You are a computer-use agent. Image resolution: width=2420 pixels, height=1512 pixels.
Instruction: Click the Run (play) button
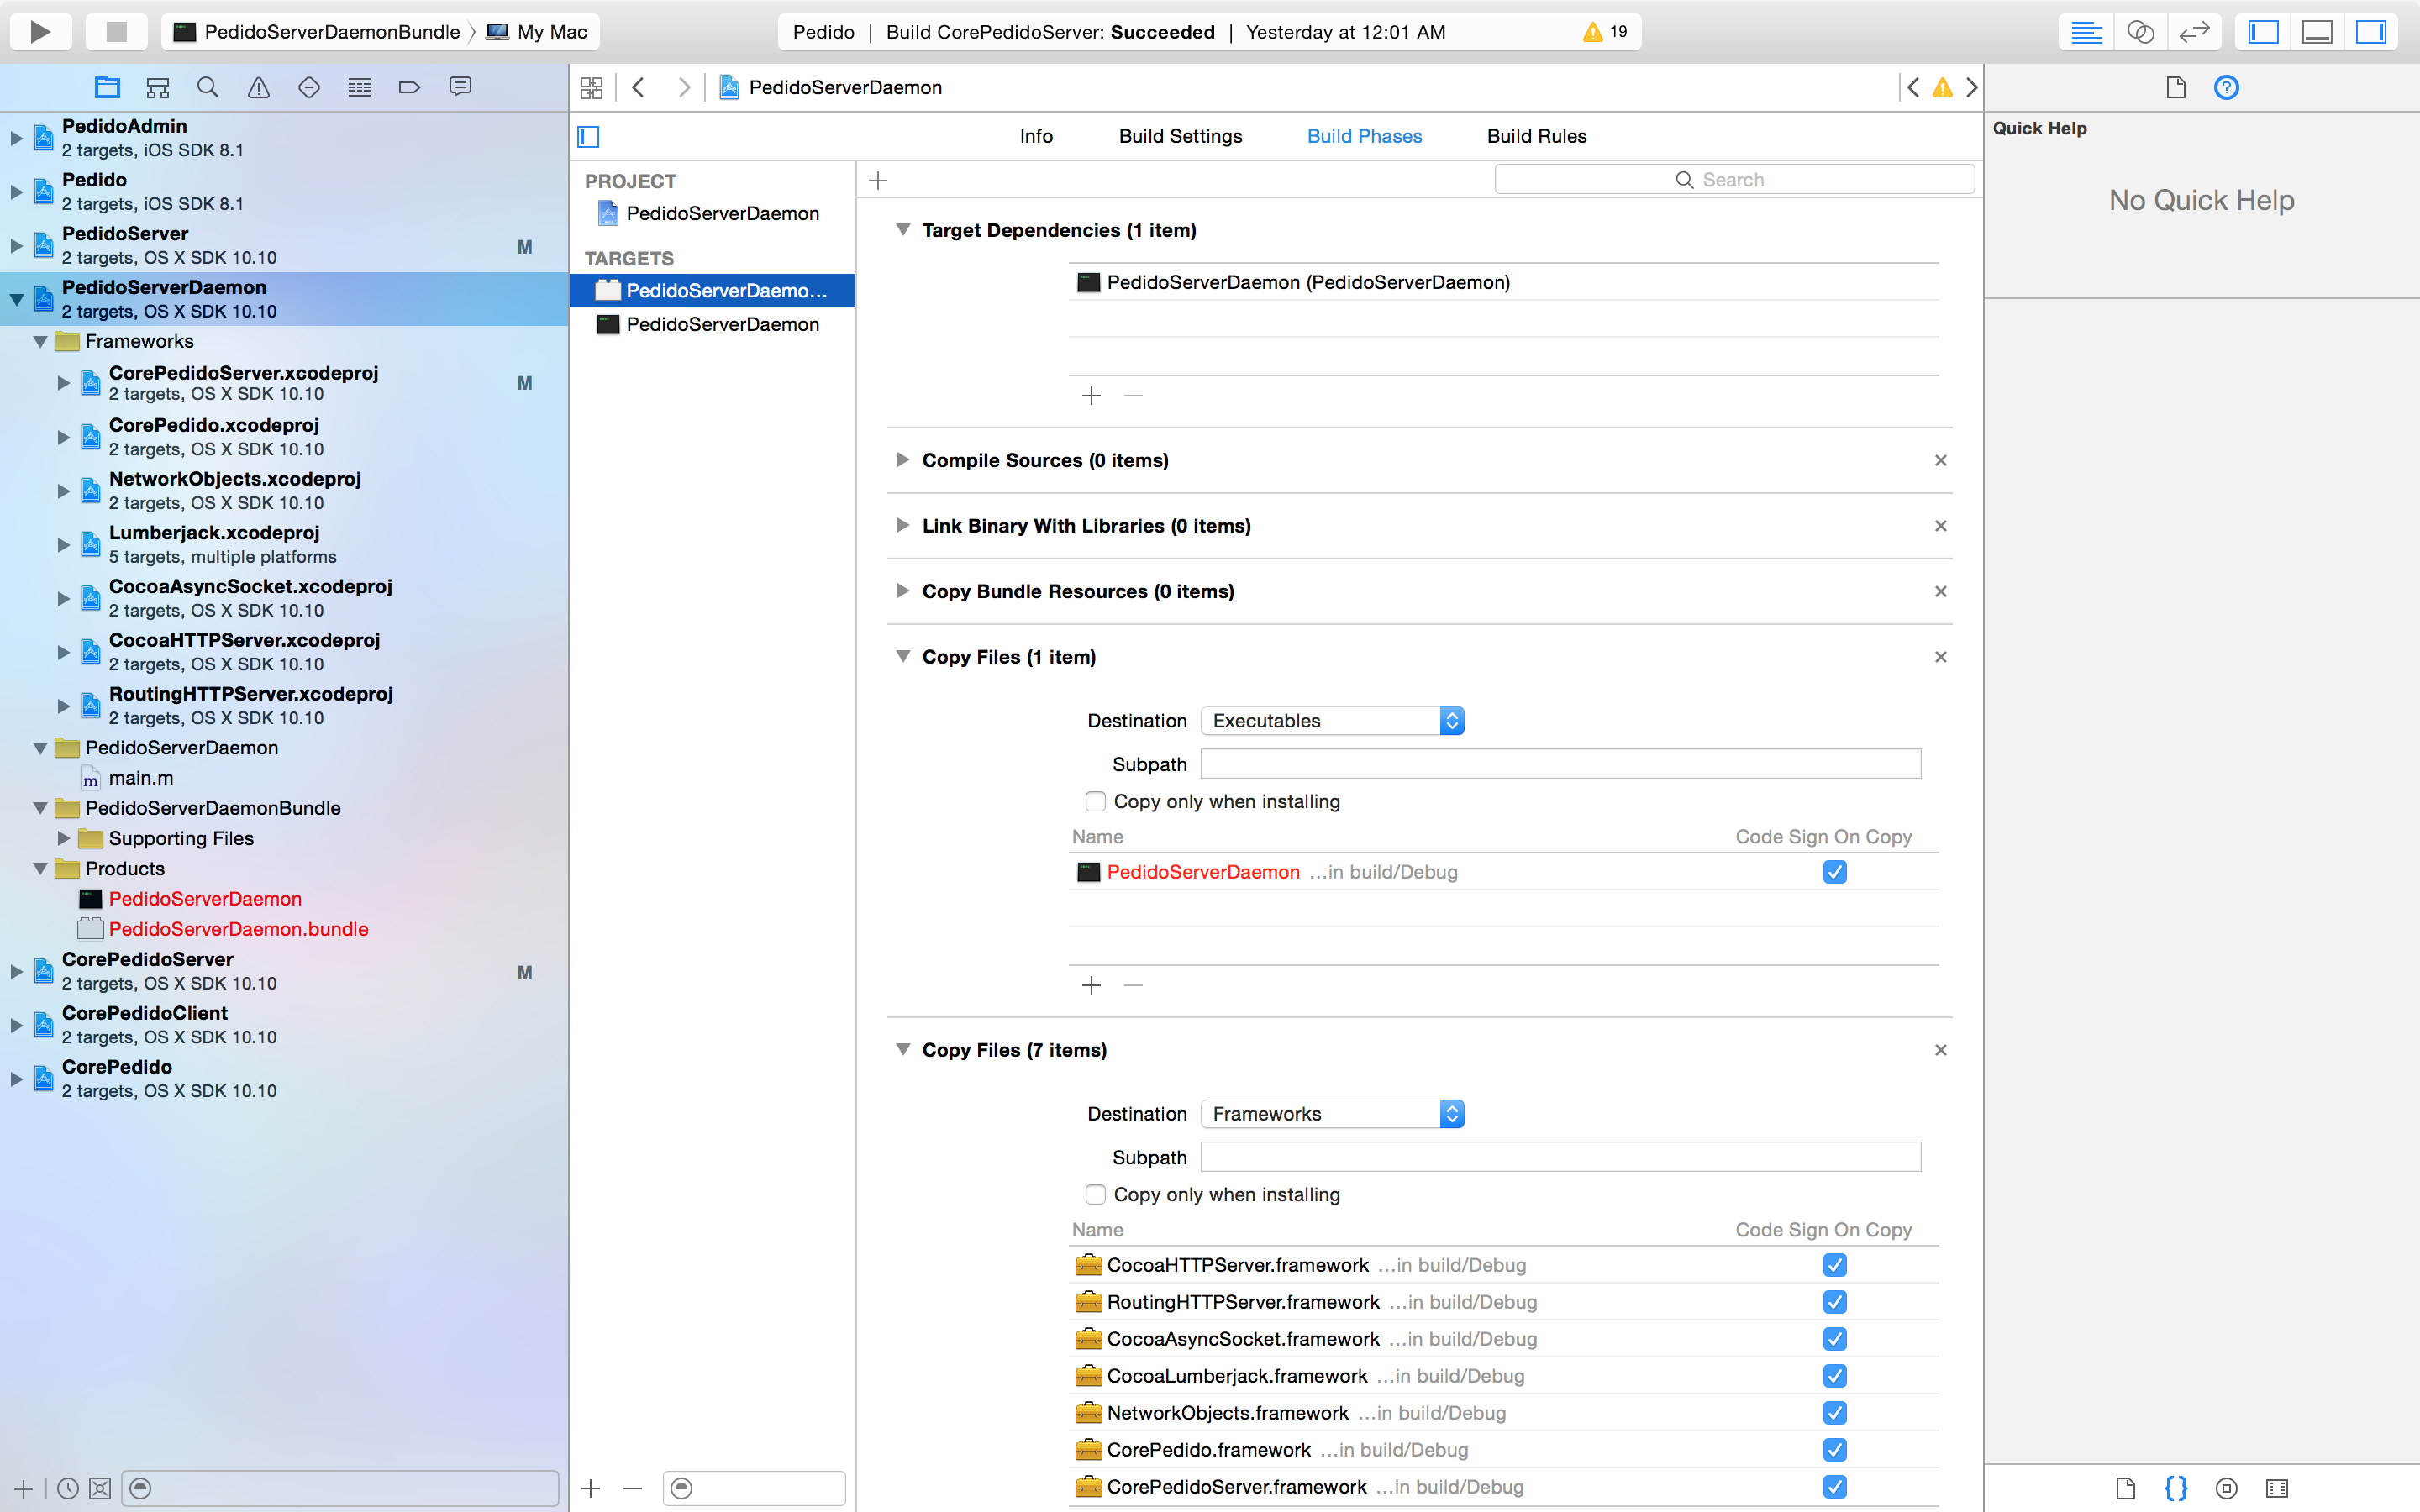(40, 32)
